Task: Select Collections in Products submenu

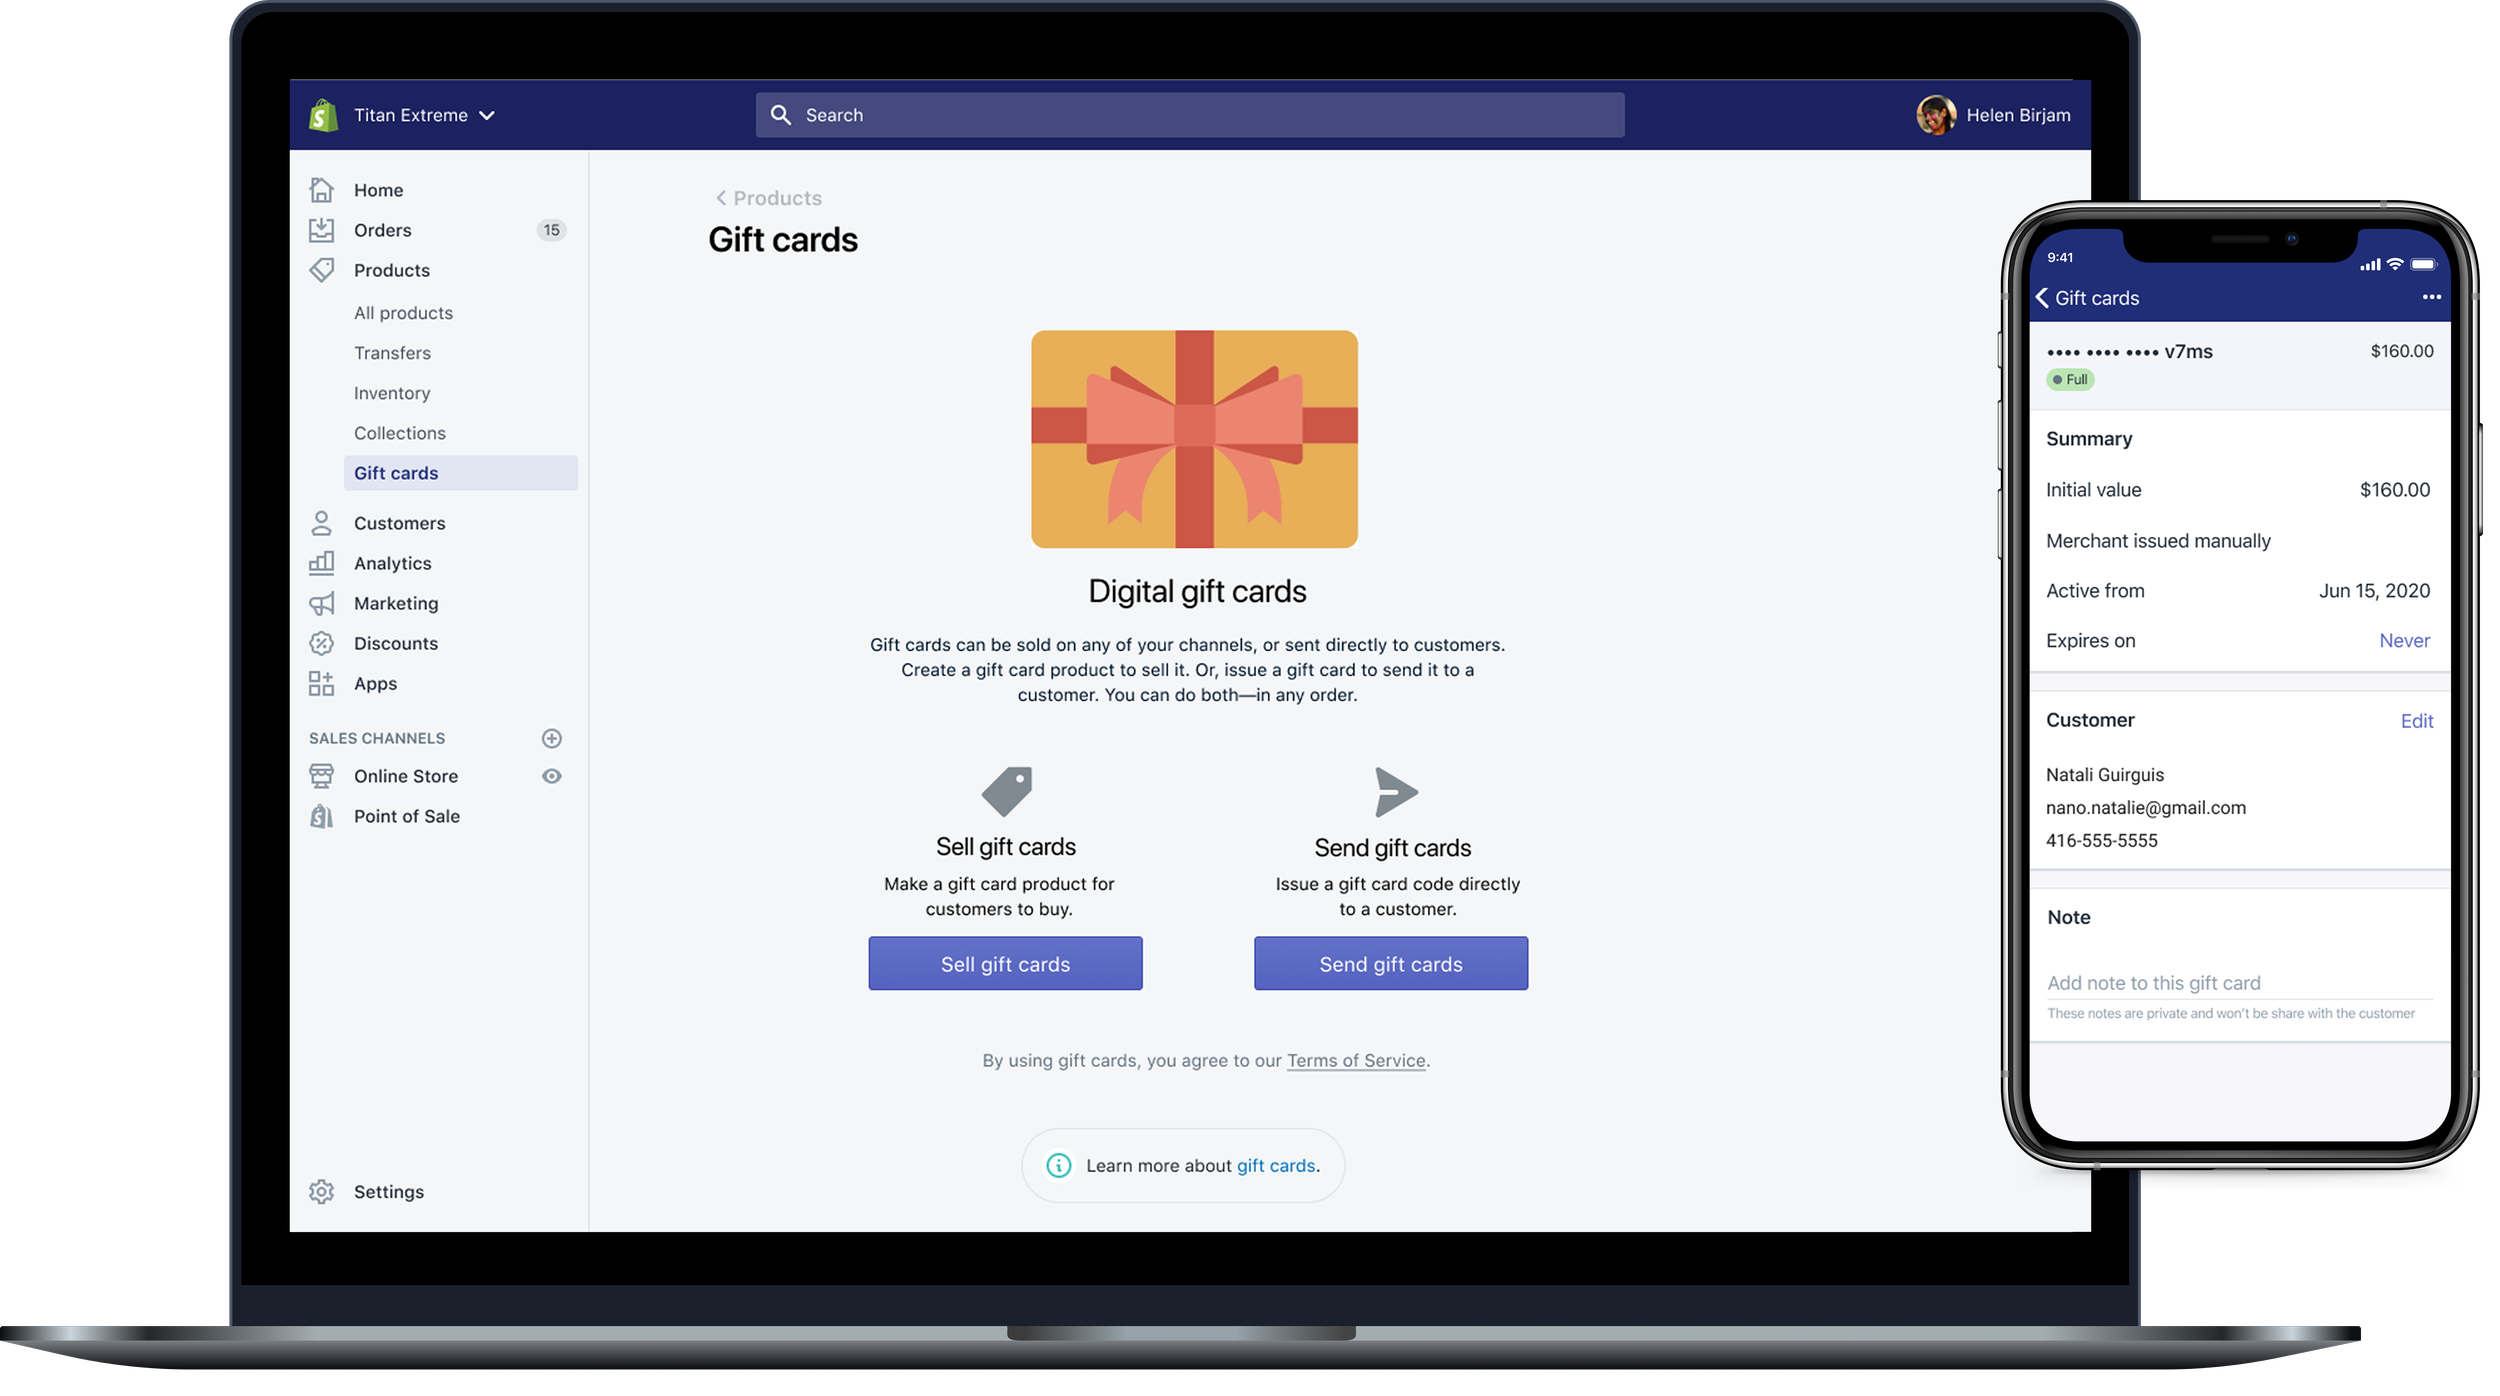Action: click(x=400, y=433)
